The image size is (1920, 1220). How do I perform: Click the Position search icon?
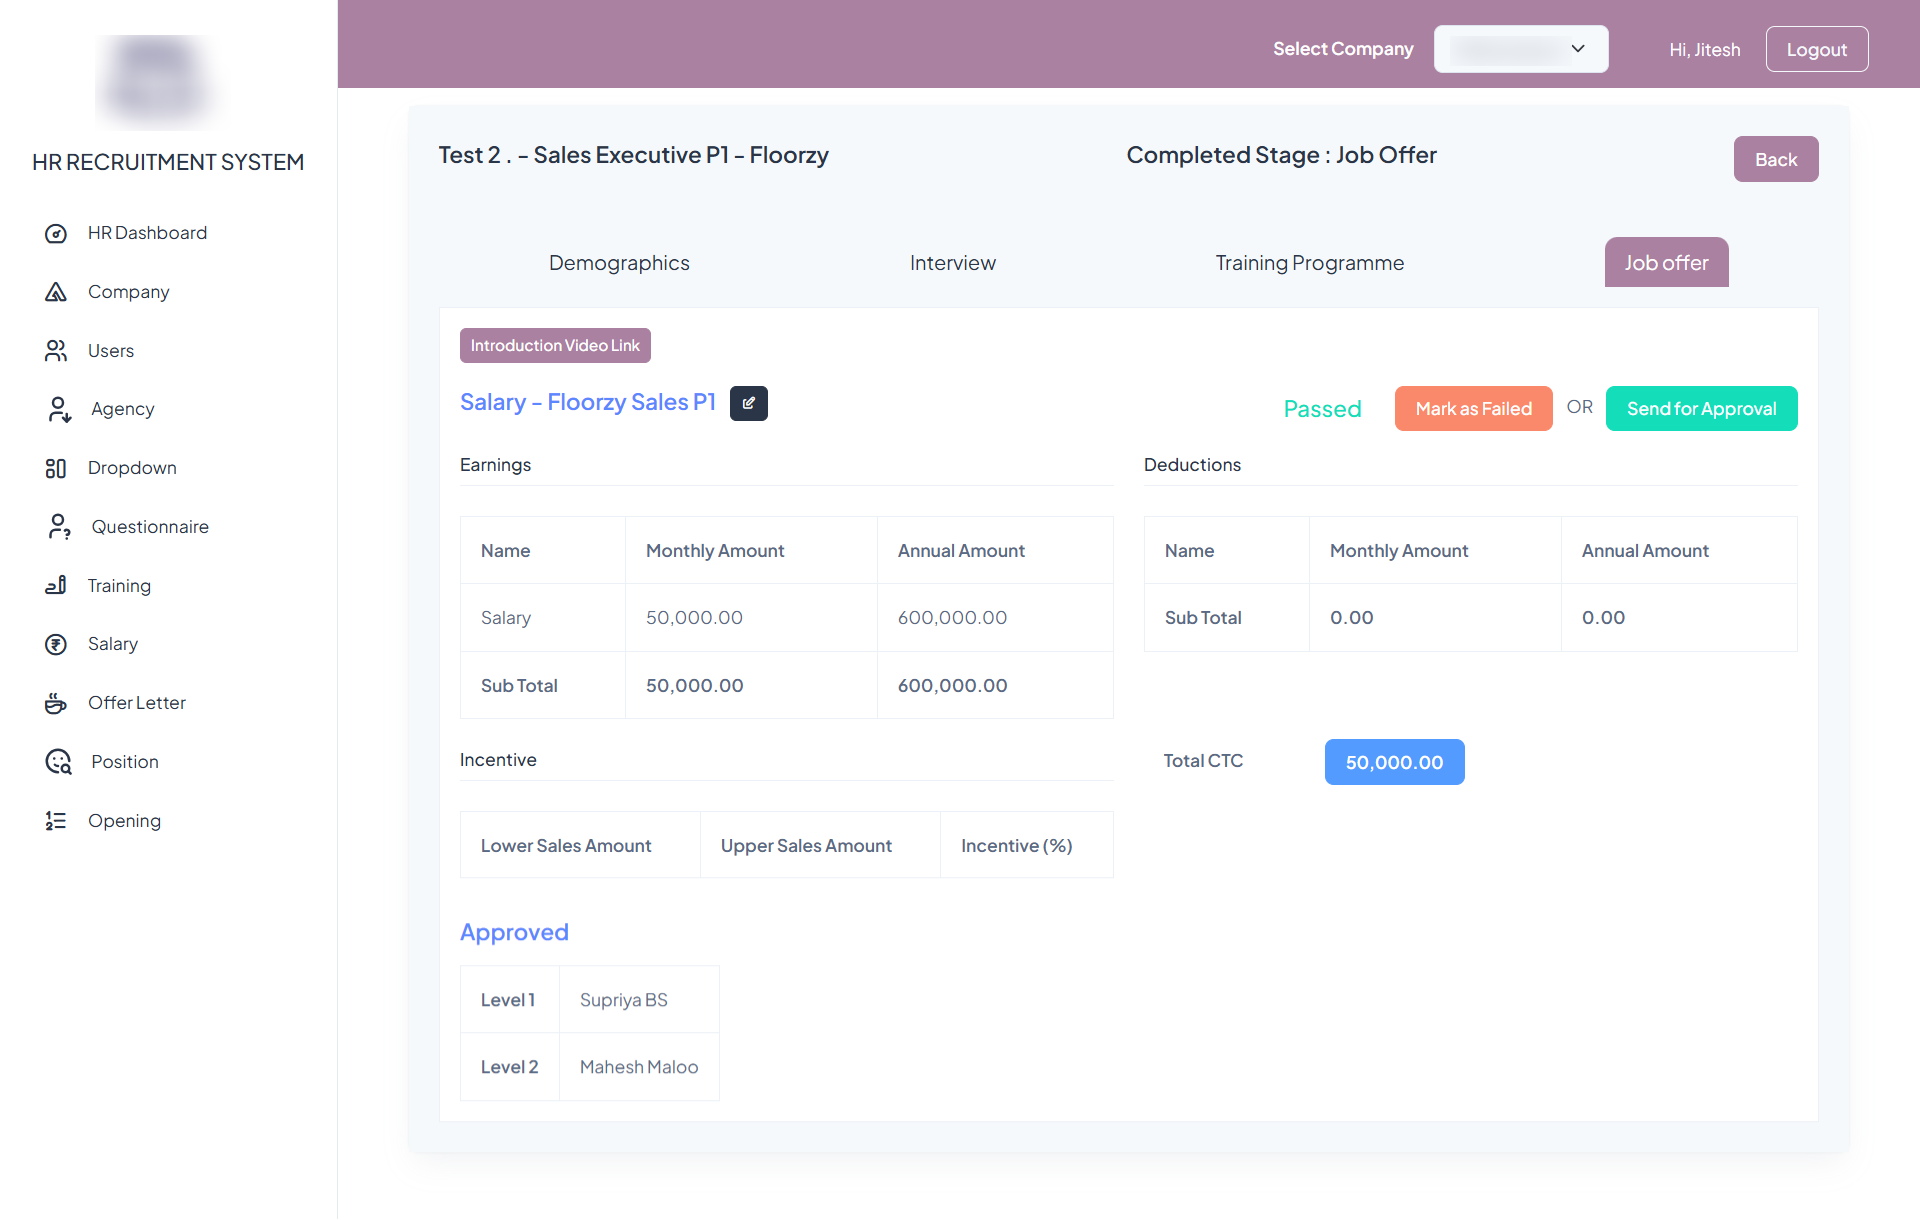tap(59, 762)
